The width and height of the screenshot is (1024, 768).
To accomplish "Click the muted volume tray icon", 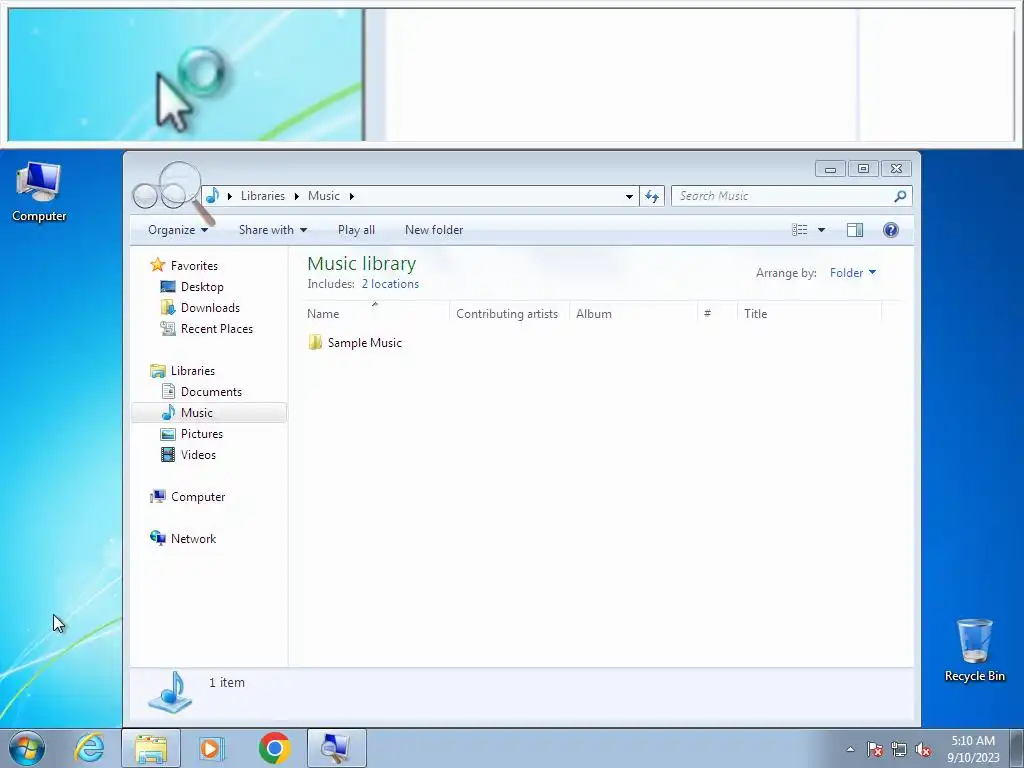I will point(923,750).
